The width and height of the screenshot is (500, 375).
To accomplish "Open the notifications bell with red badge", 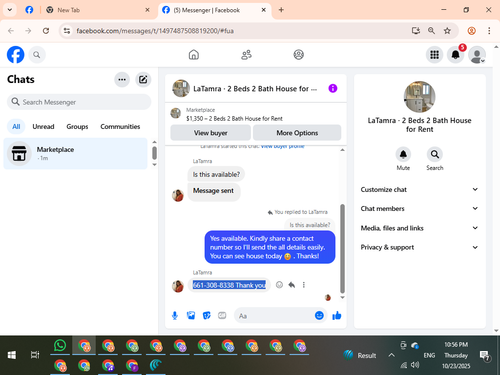I will coord(456,55).
